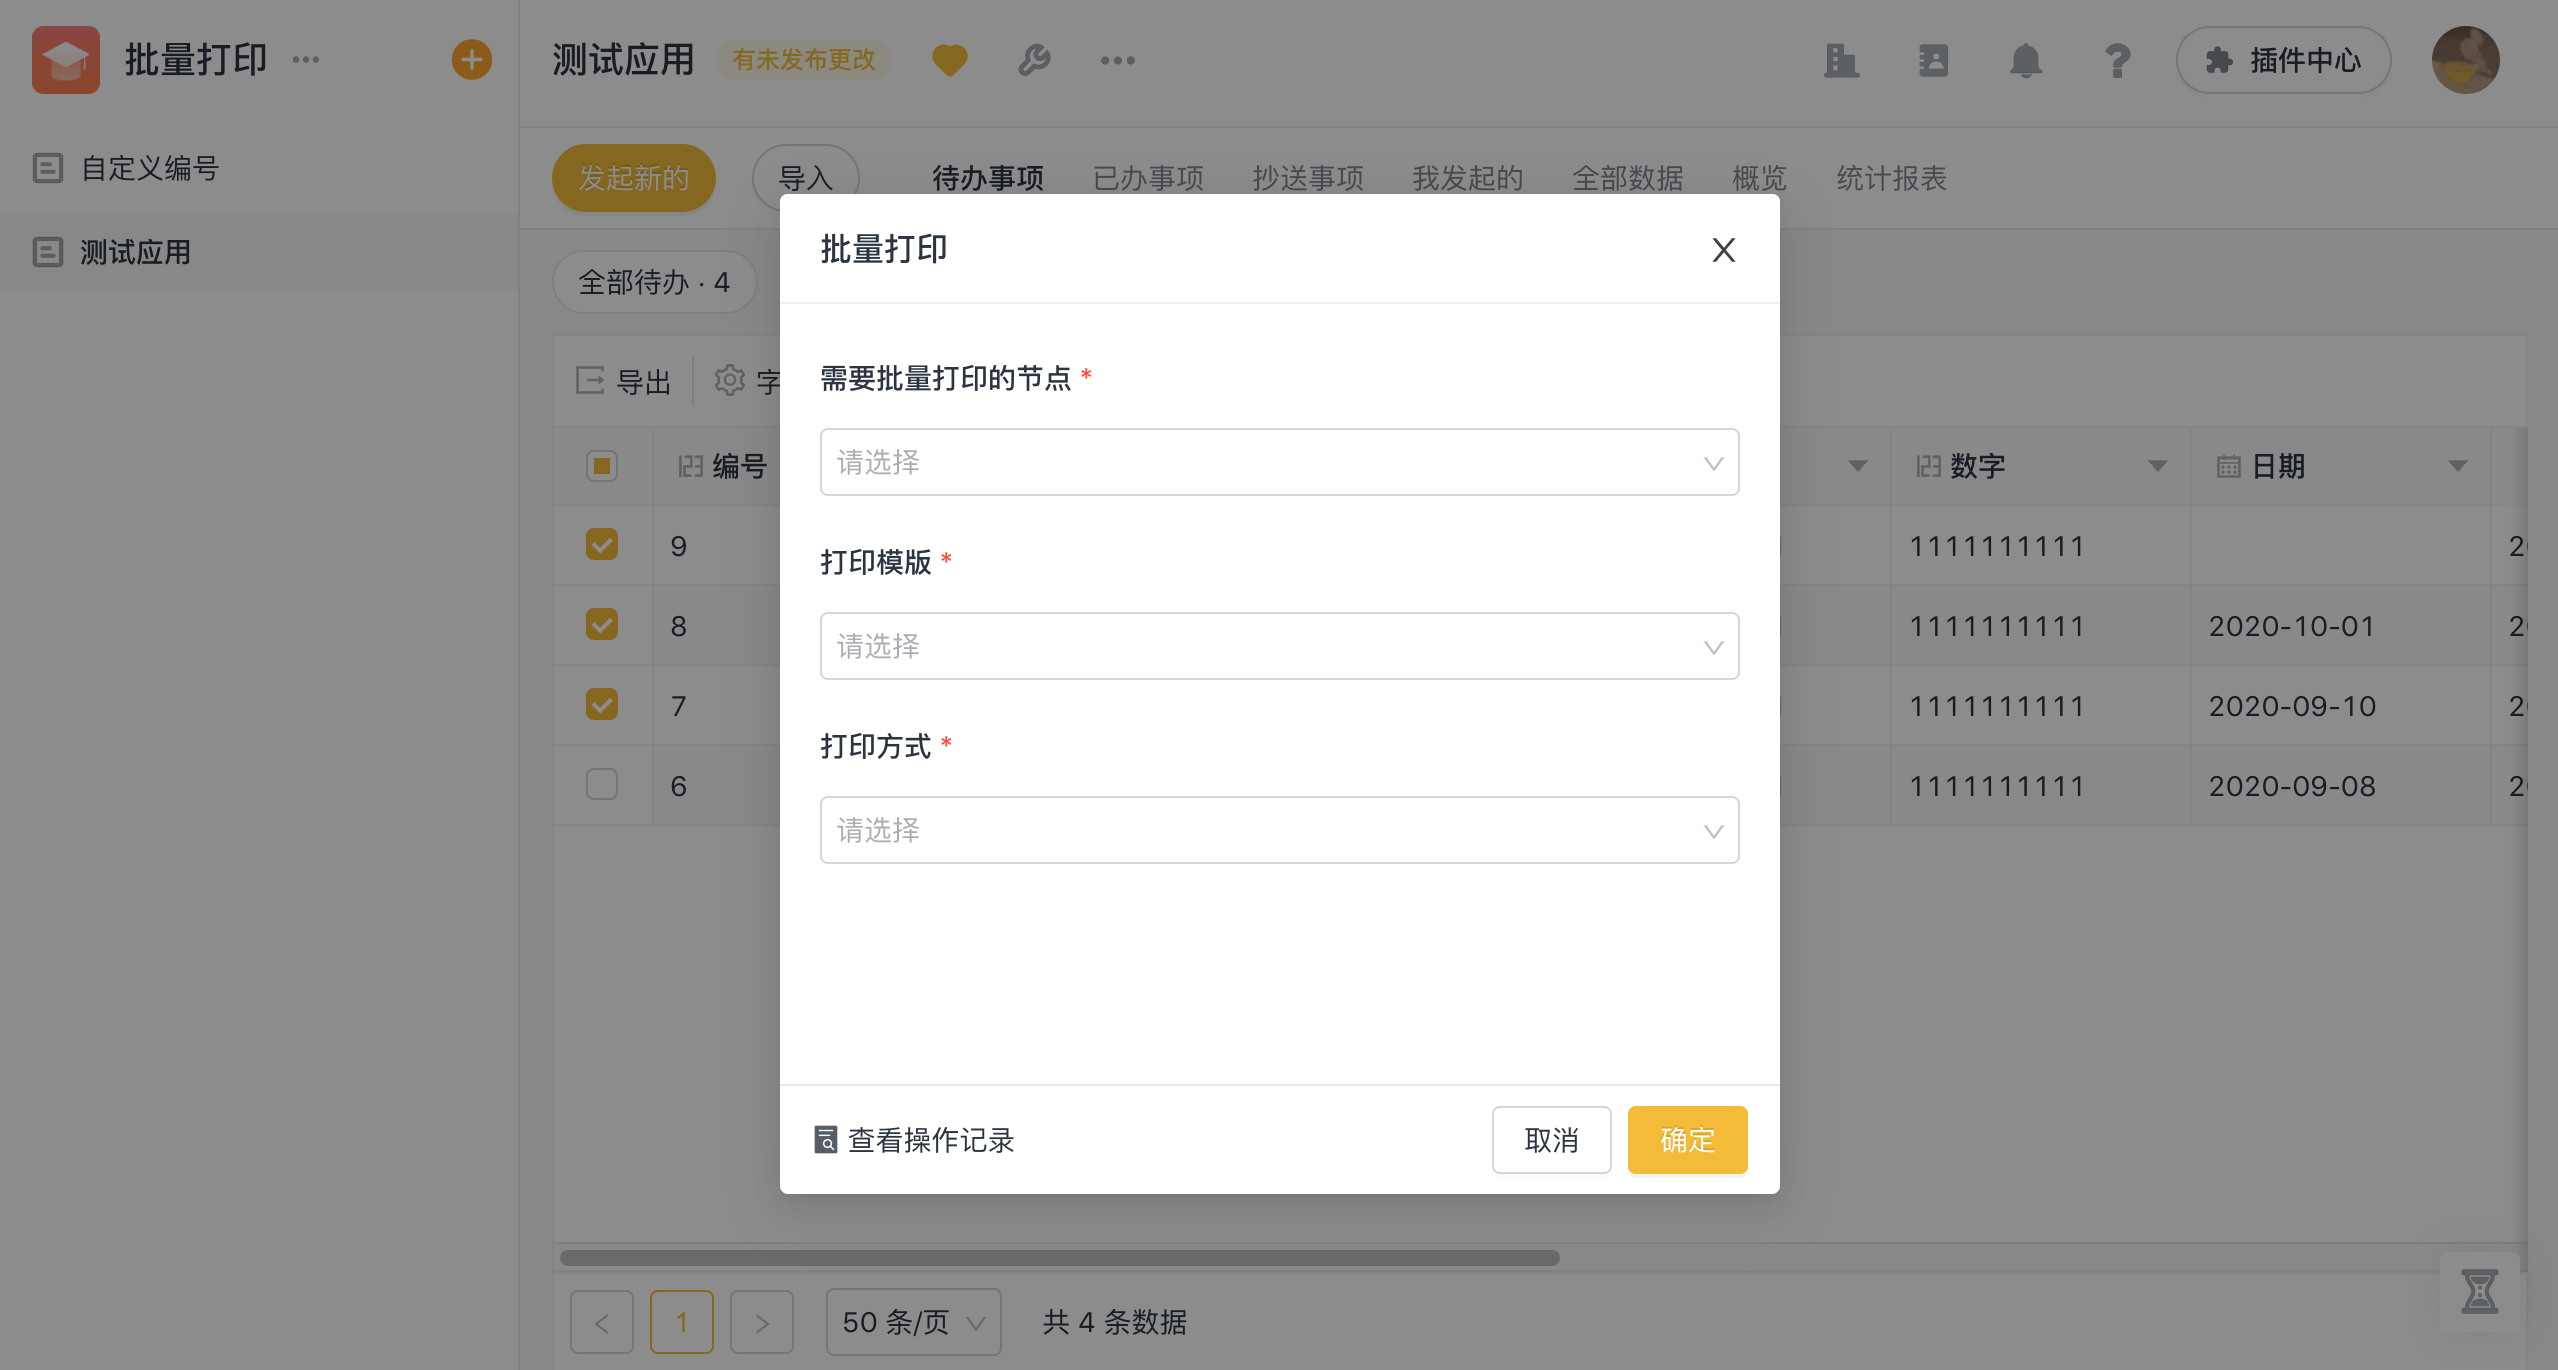Open the 打印方式 dropdown
The width and height of the screenshot is (2558, 1370).
(1279, 830)
